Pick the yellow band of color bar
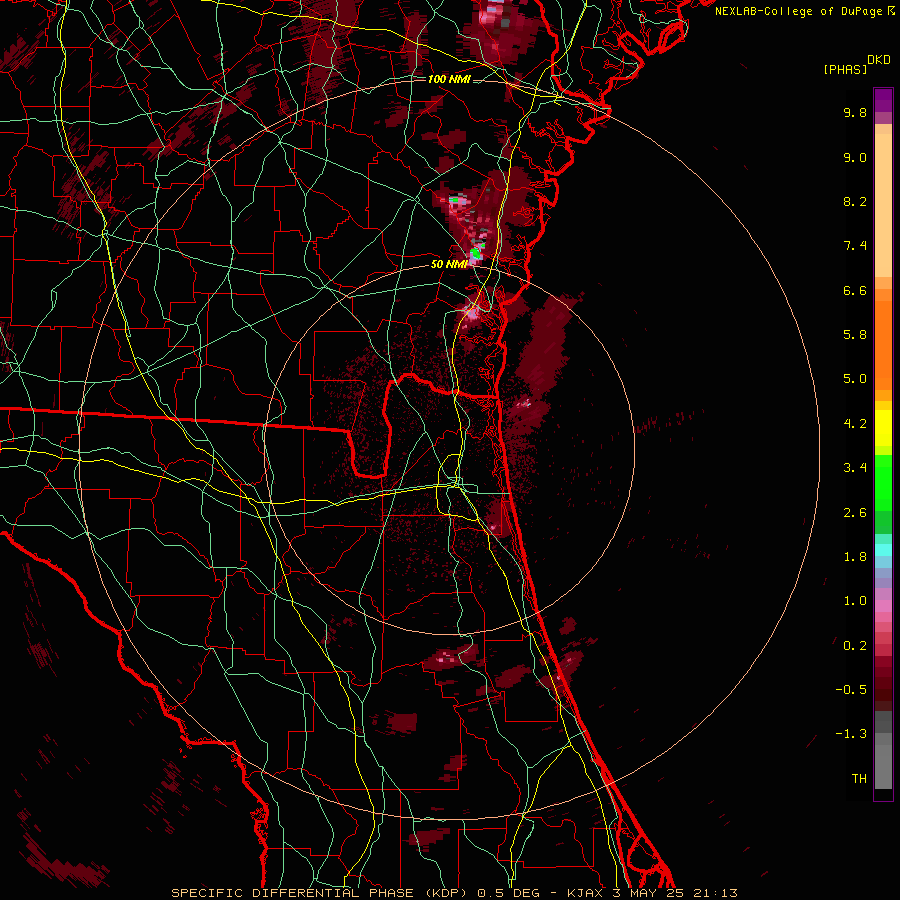This screenshot has width=900, height=900. click(883, 428)
